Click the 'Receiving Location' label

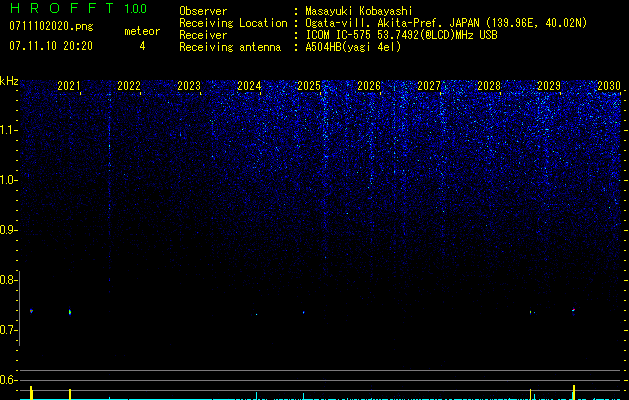coord(233,23)
